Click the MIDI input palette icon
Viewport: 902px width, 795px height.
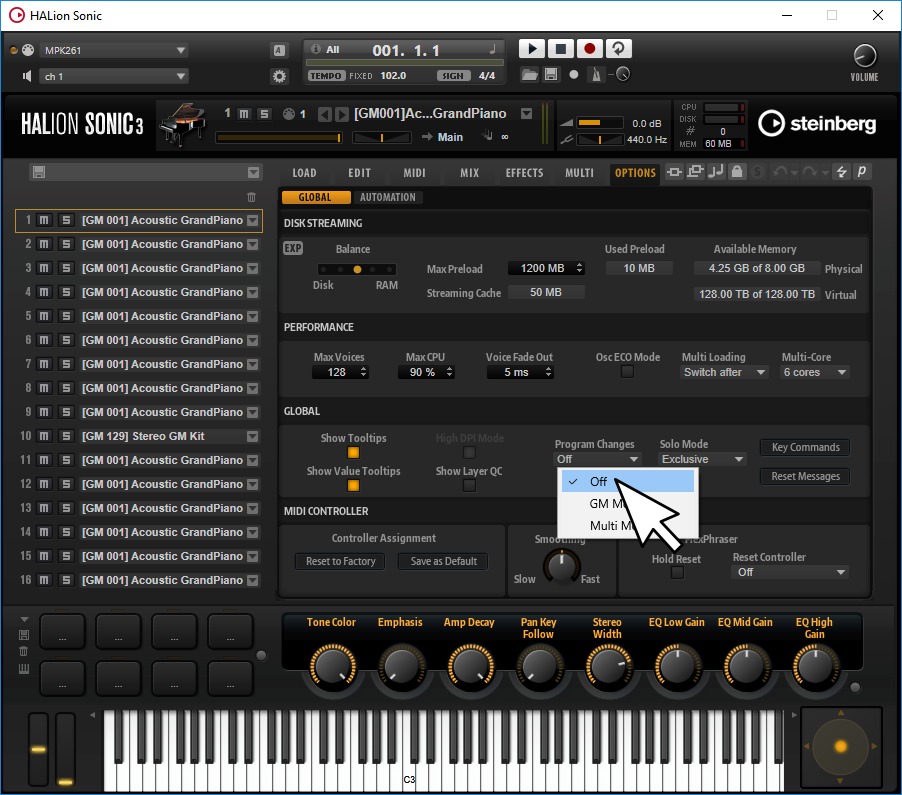click(x=28, y=50)
